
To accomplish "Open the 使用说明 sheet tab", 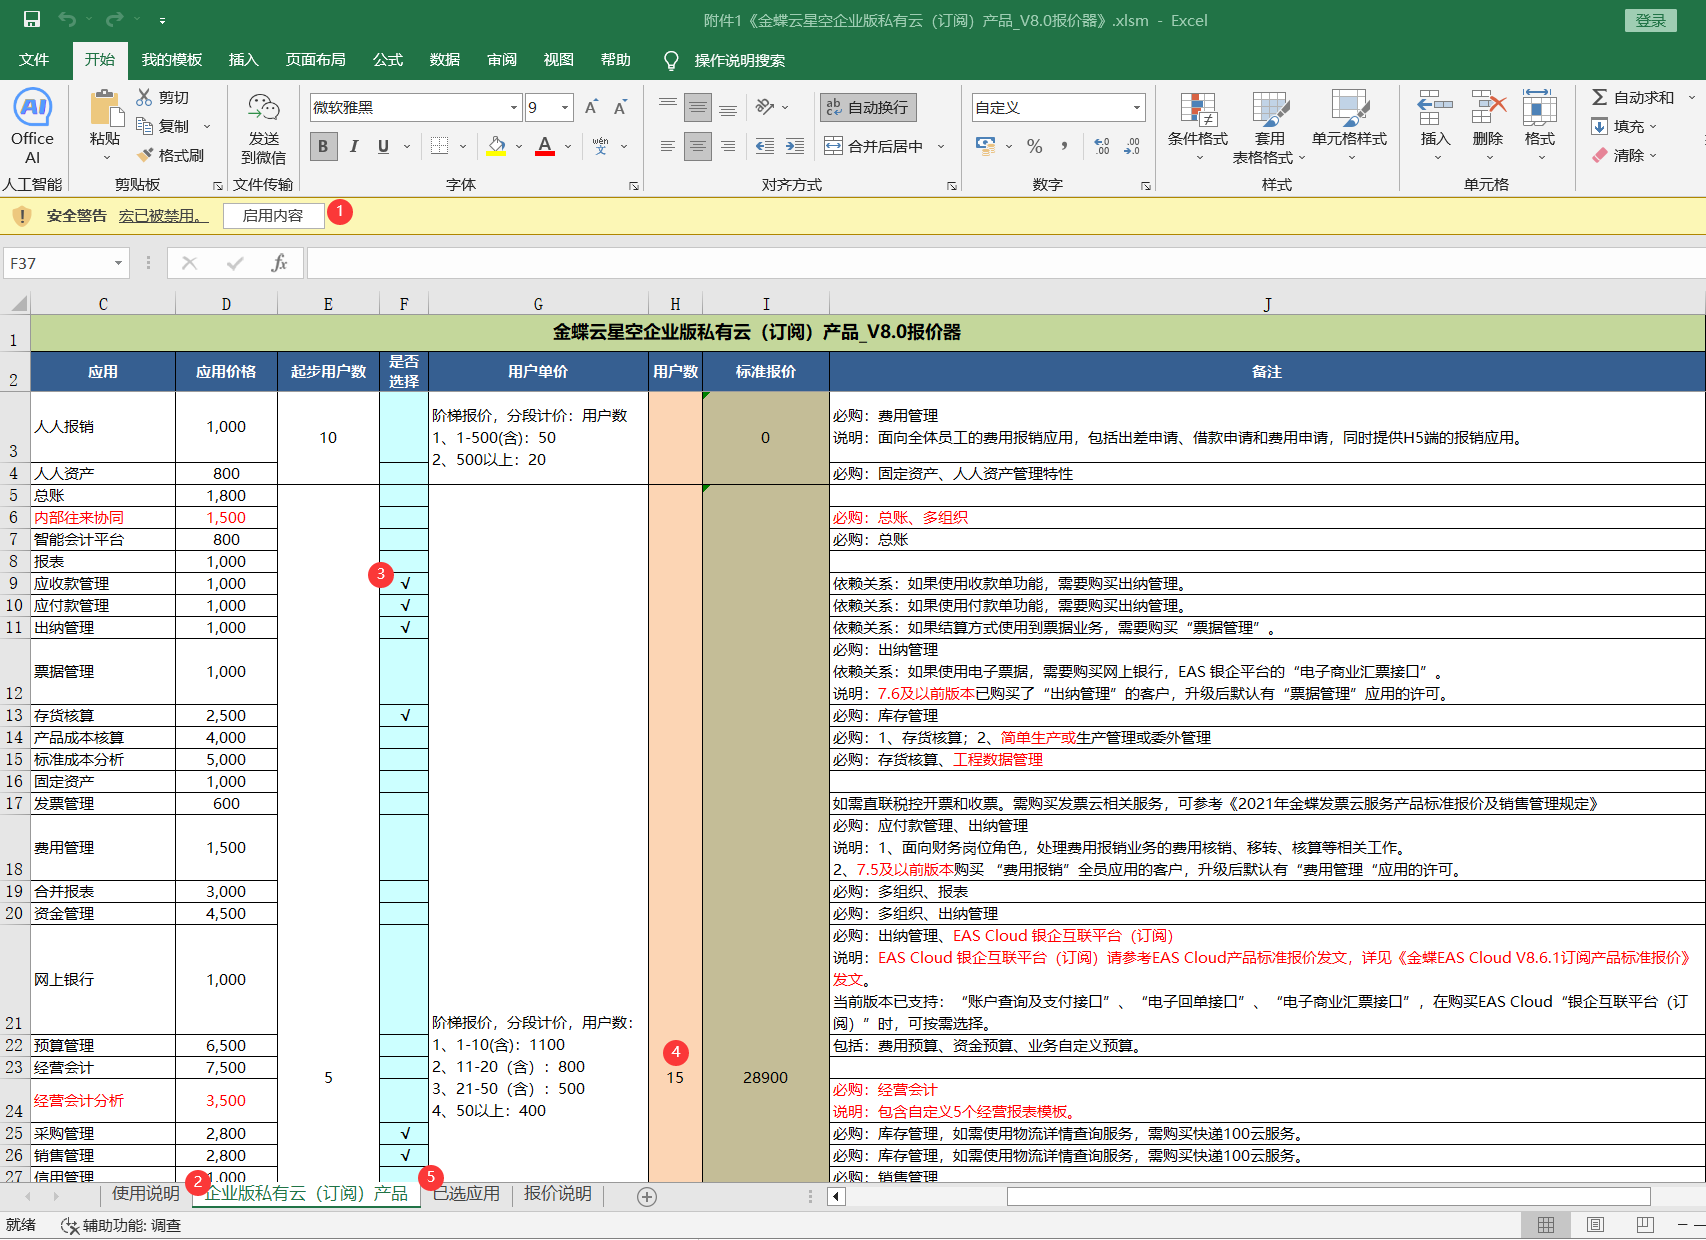I will pyautogui.click(x=145, y=1194).
